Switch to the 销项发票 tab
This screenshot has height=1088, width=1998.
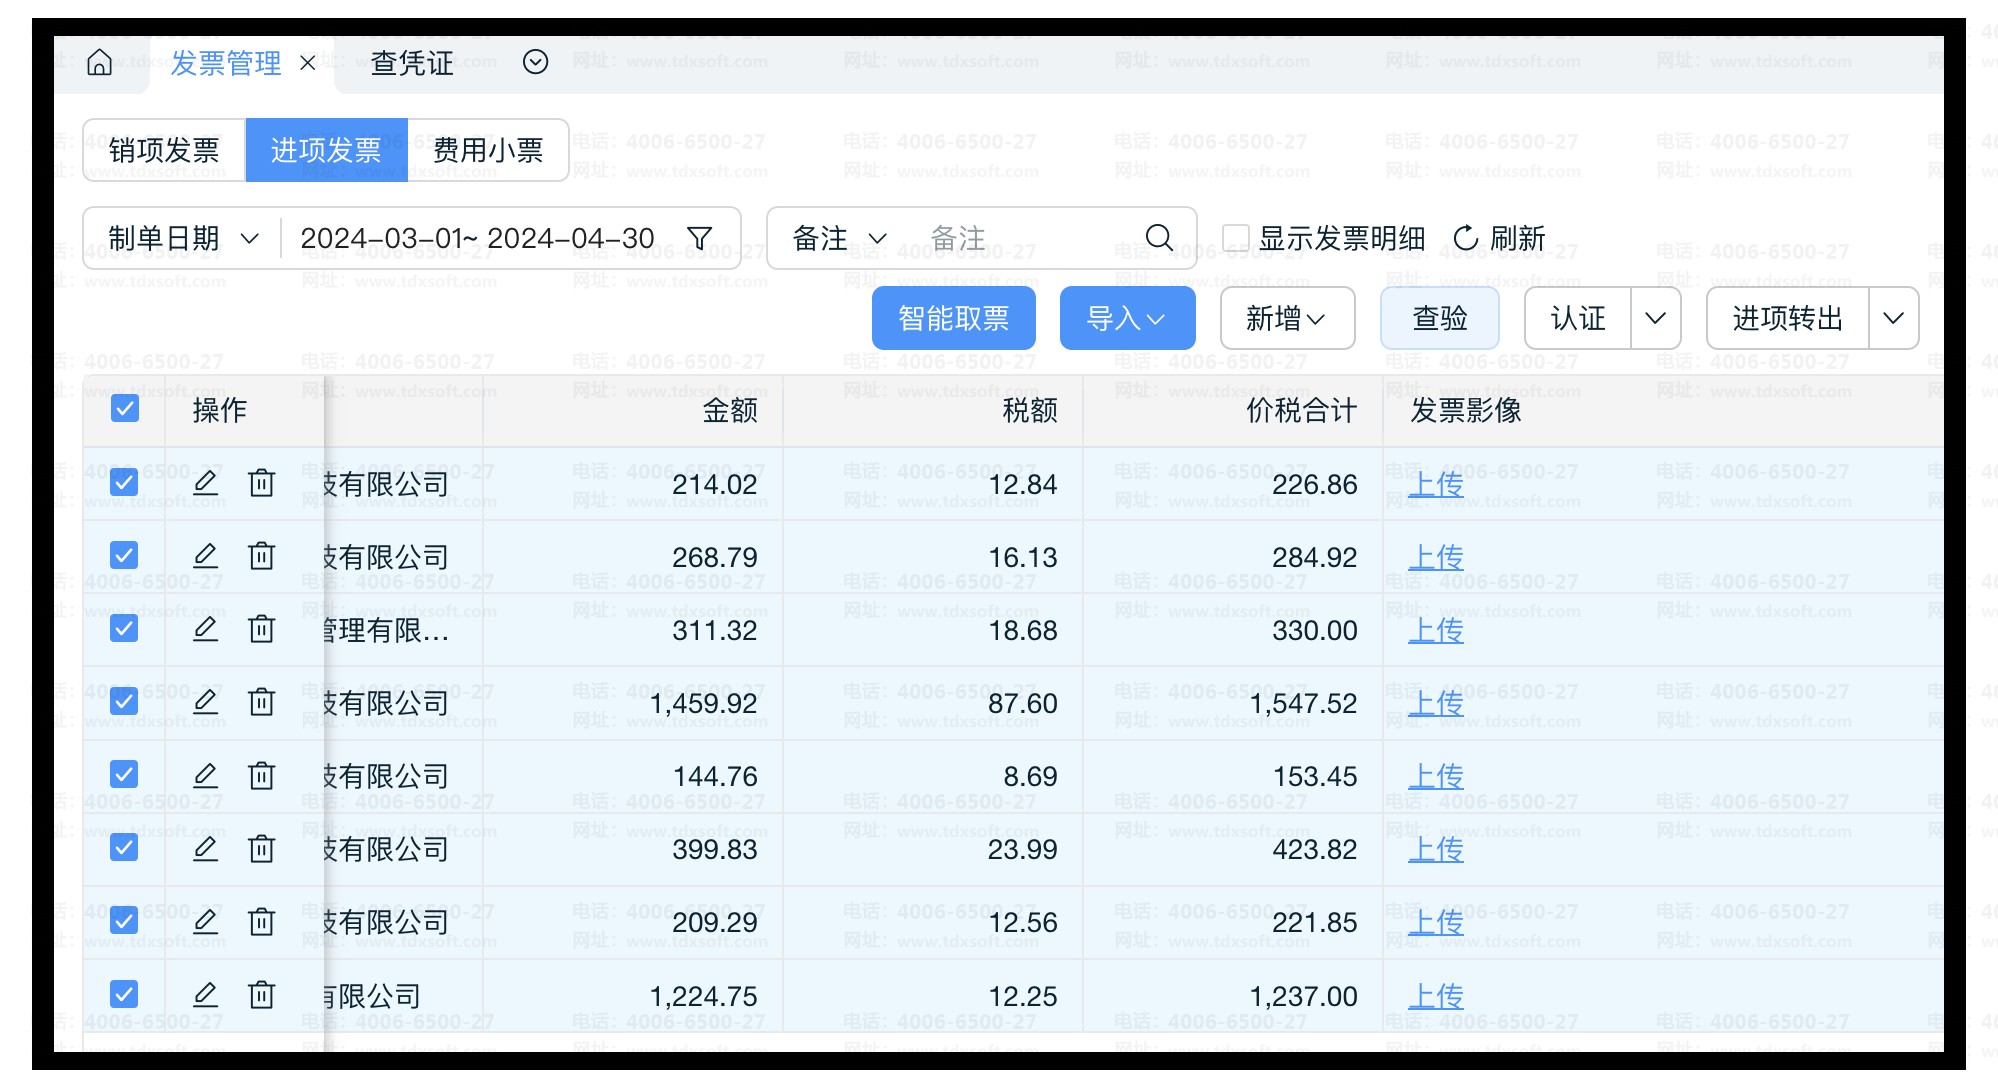pyautogui.click(x=165, y=150)
